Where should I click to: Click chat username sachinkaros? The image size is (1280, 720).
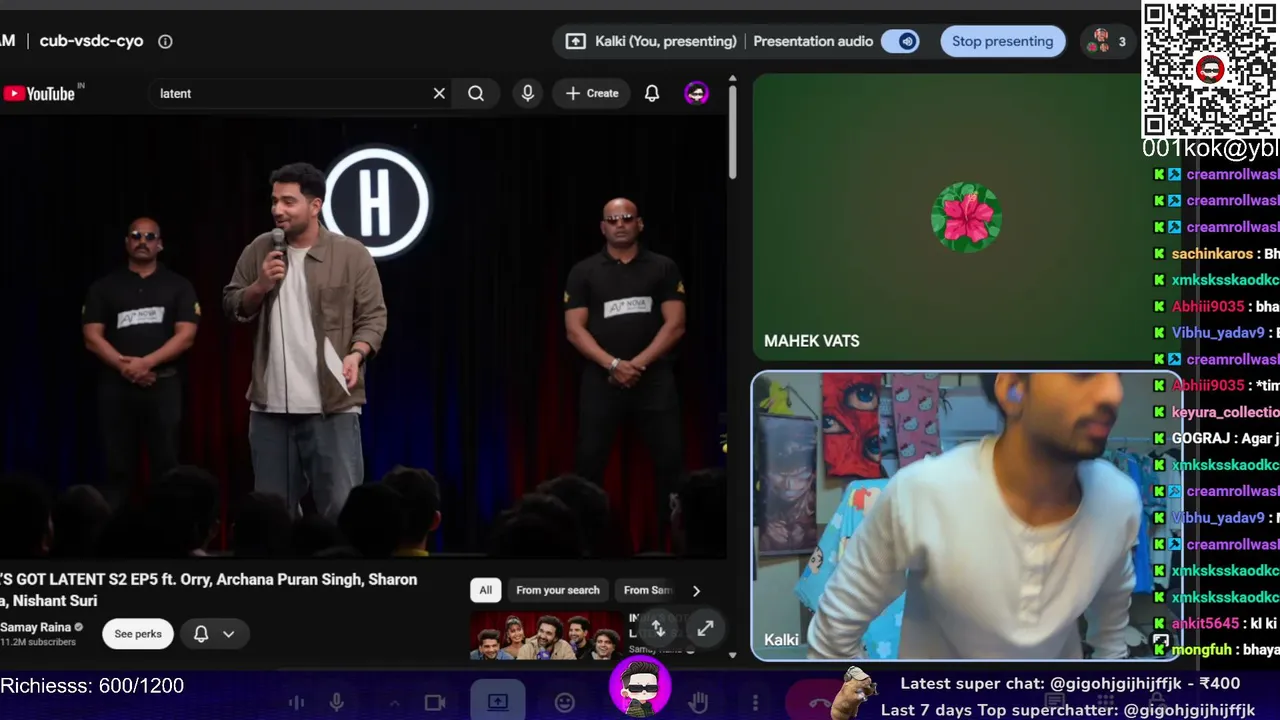[x=1213, y=254]
